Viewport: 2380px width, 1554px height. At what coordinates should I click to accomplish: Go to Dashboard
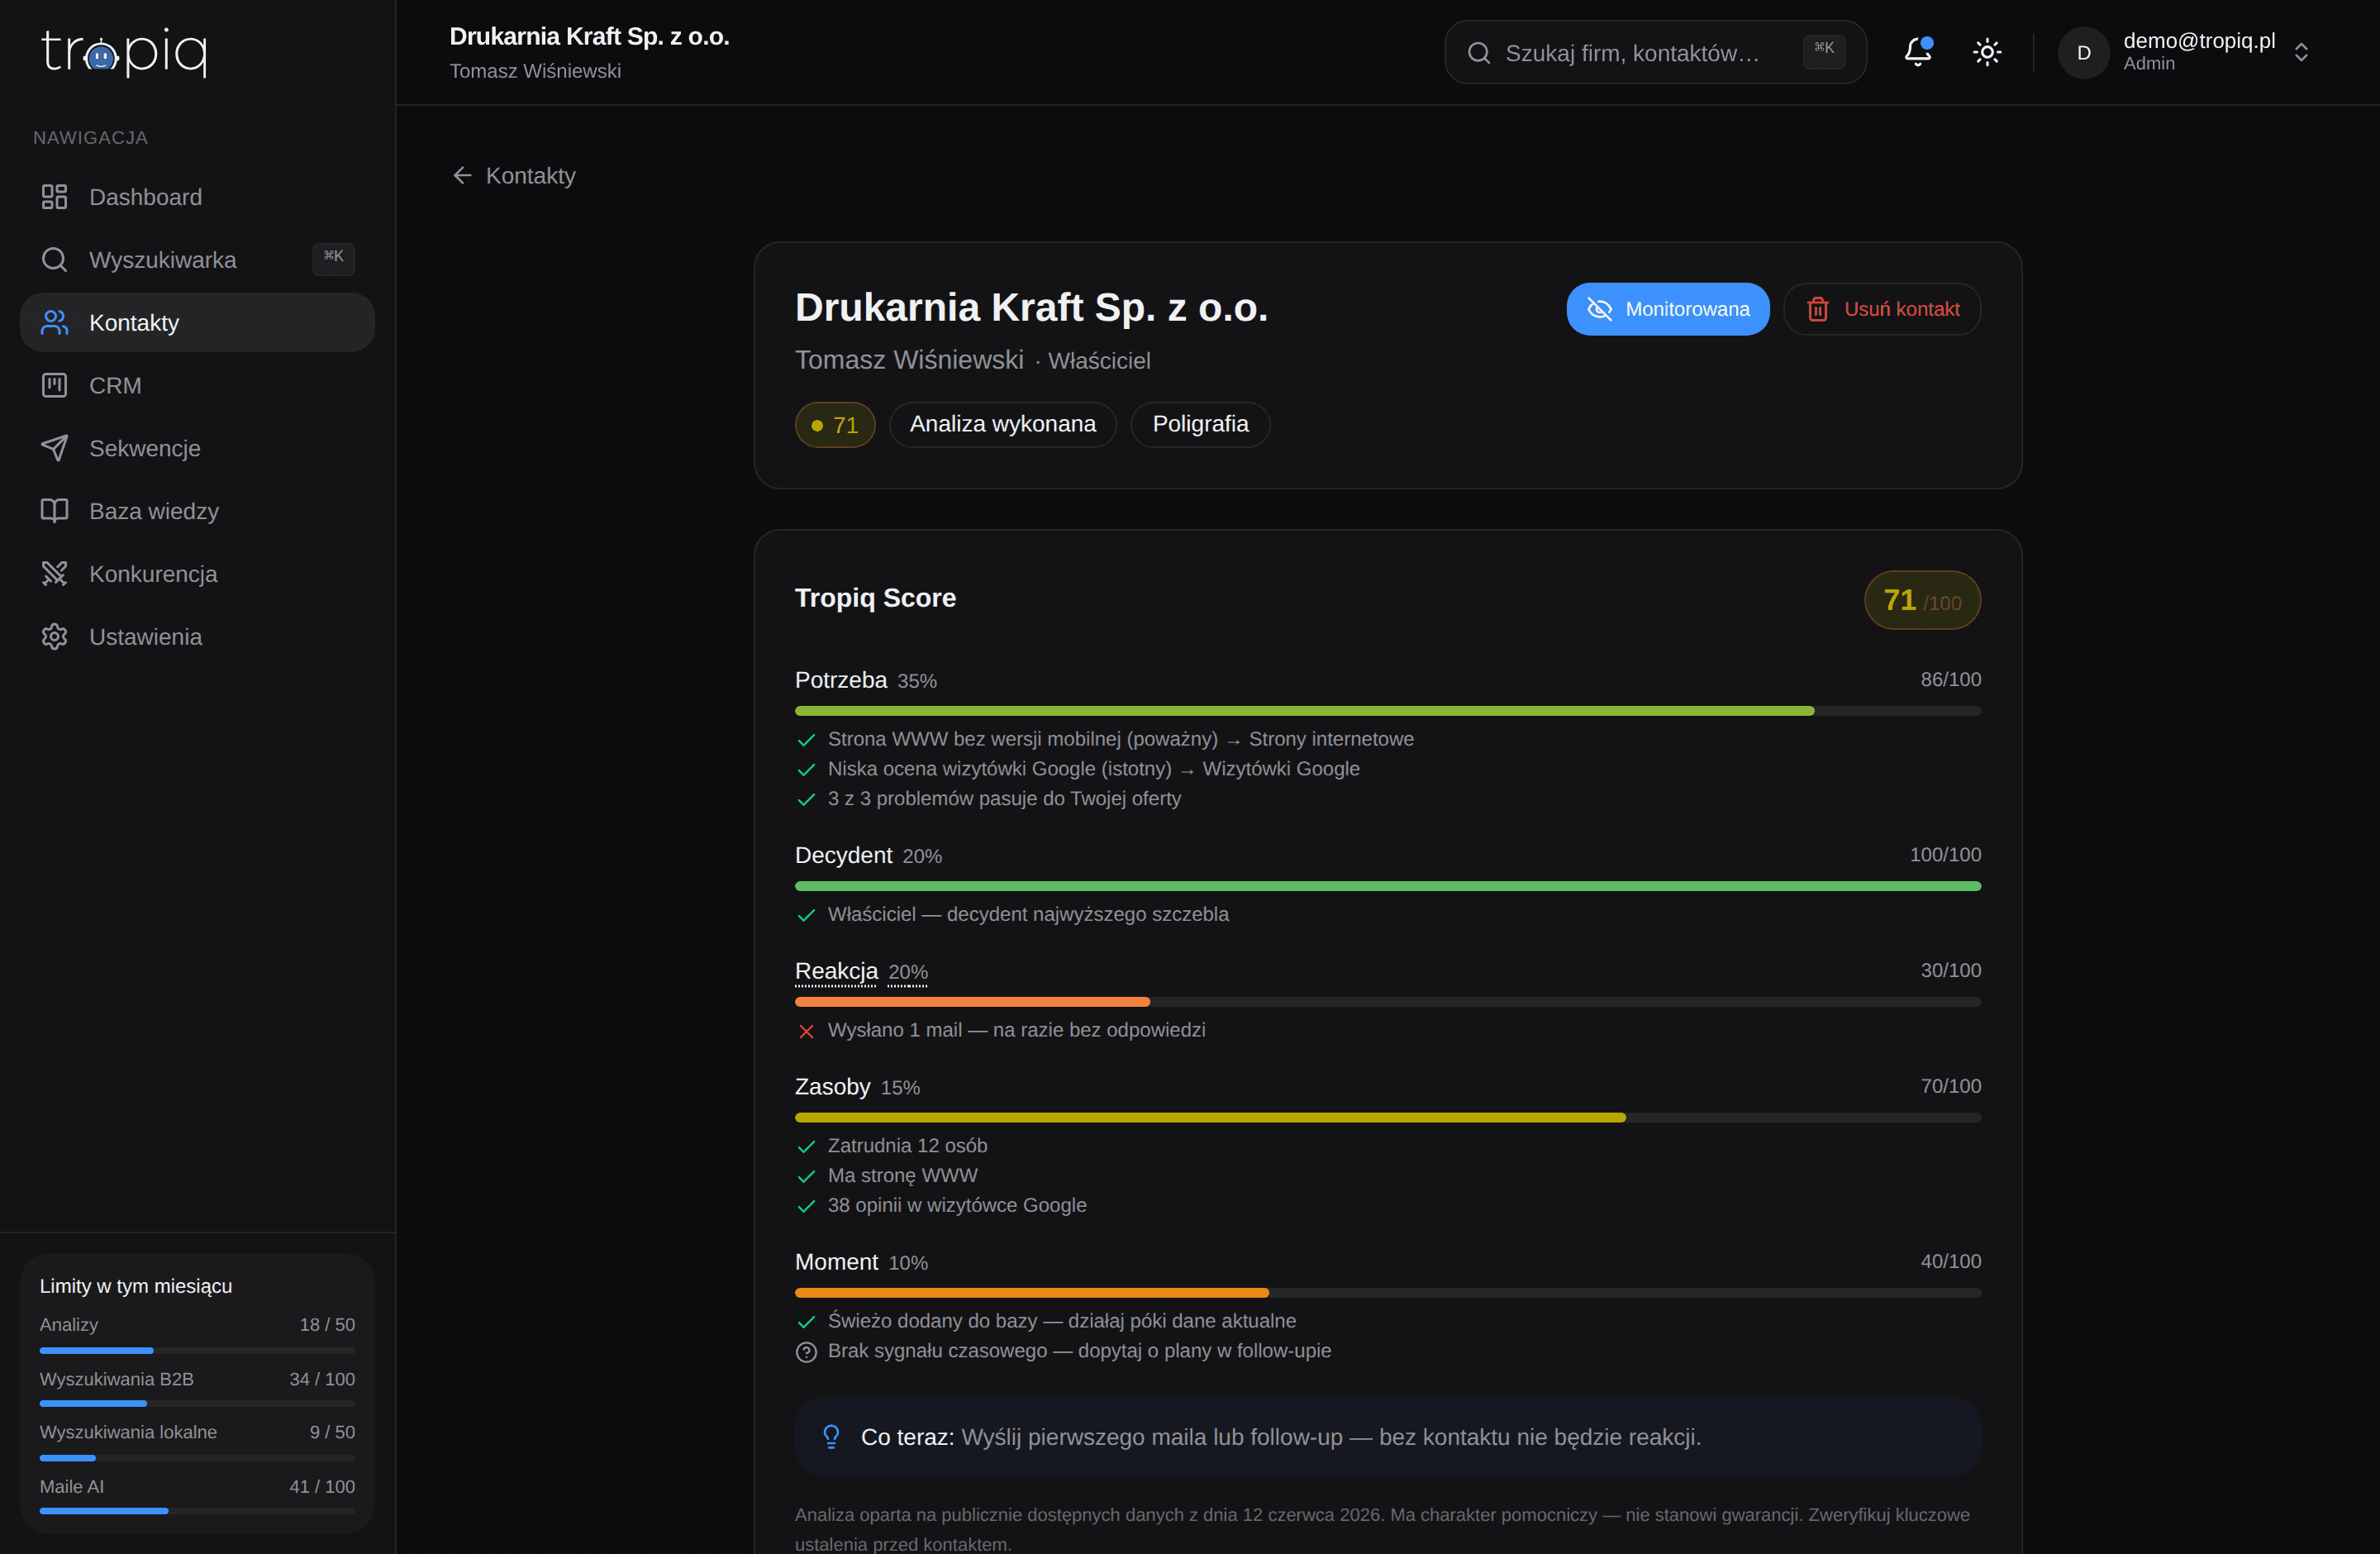[x=197, y=197]
